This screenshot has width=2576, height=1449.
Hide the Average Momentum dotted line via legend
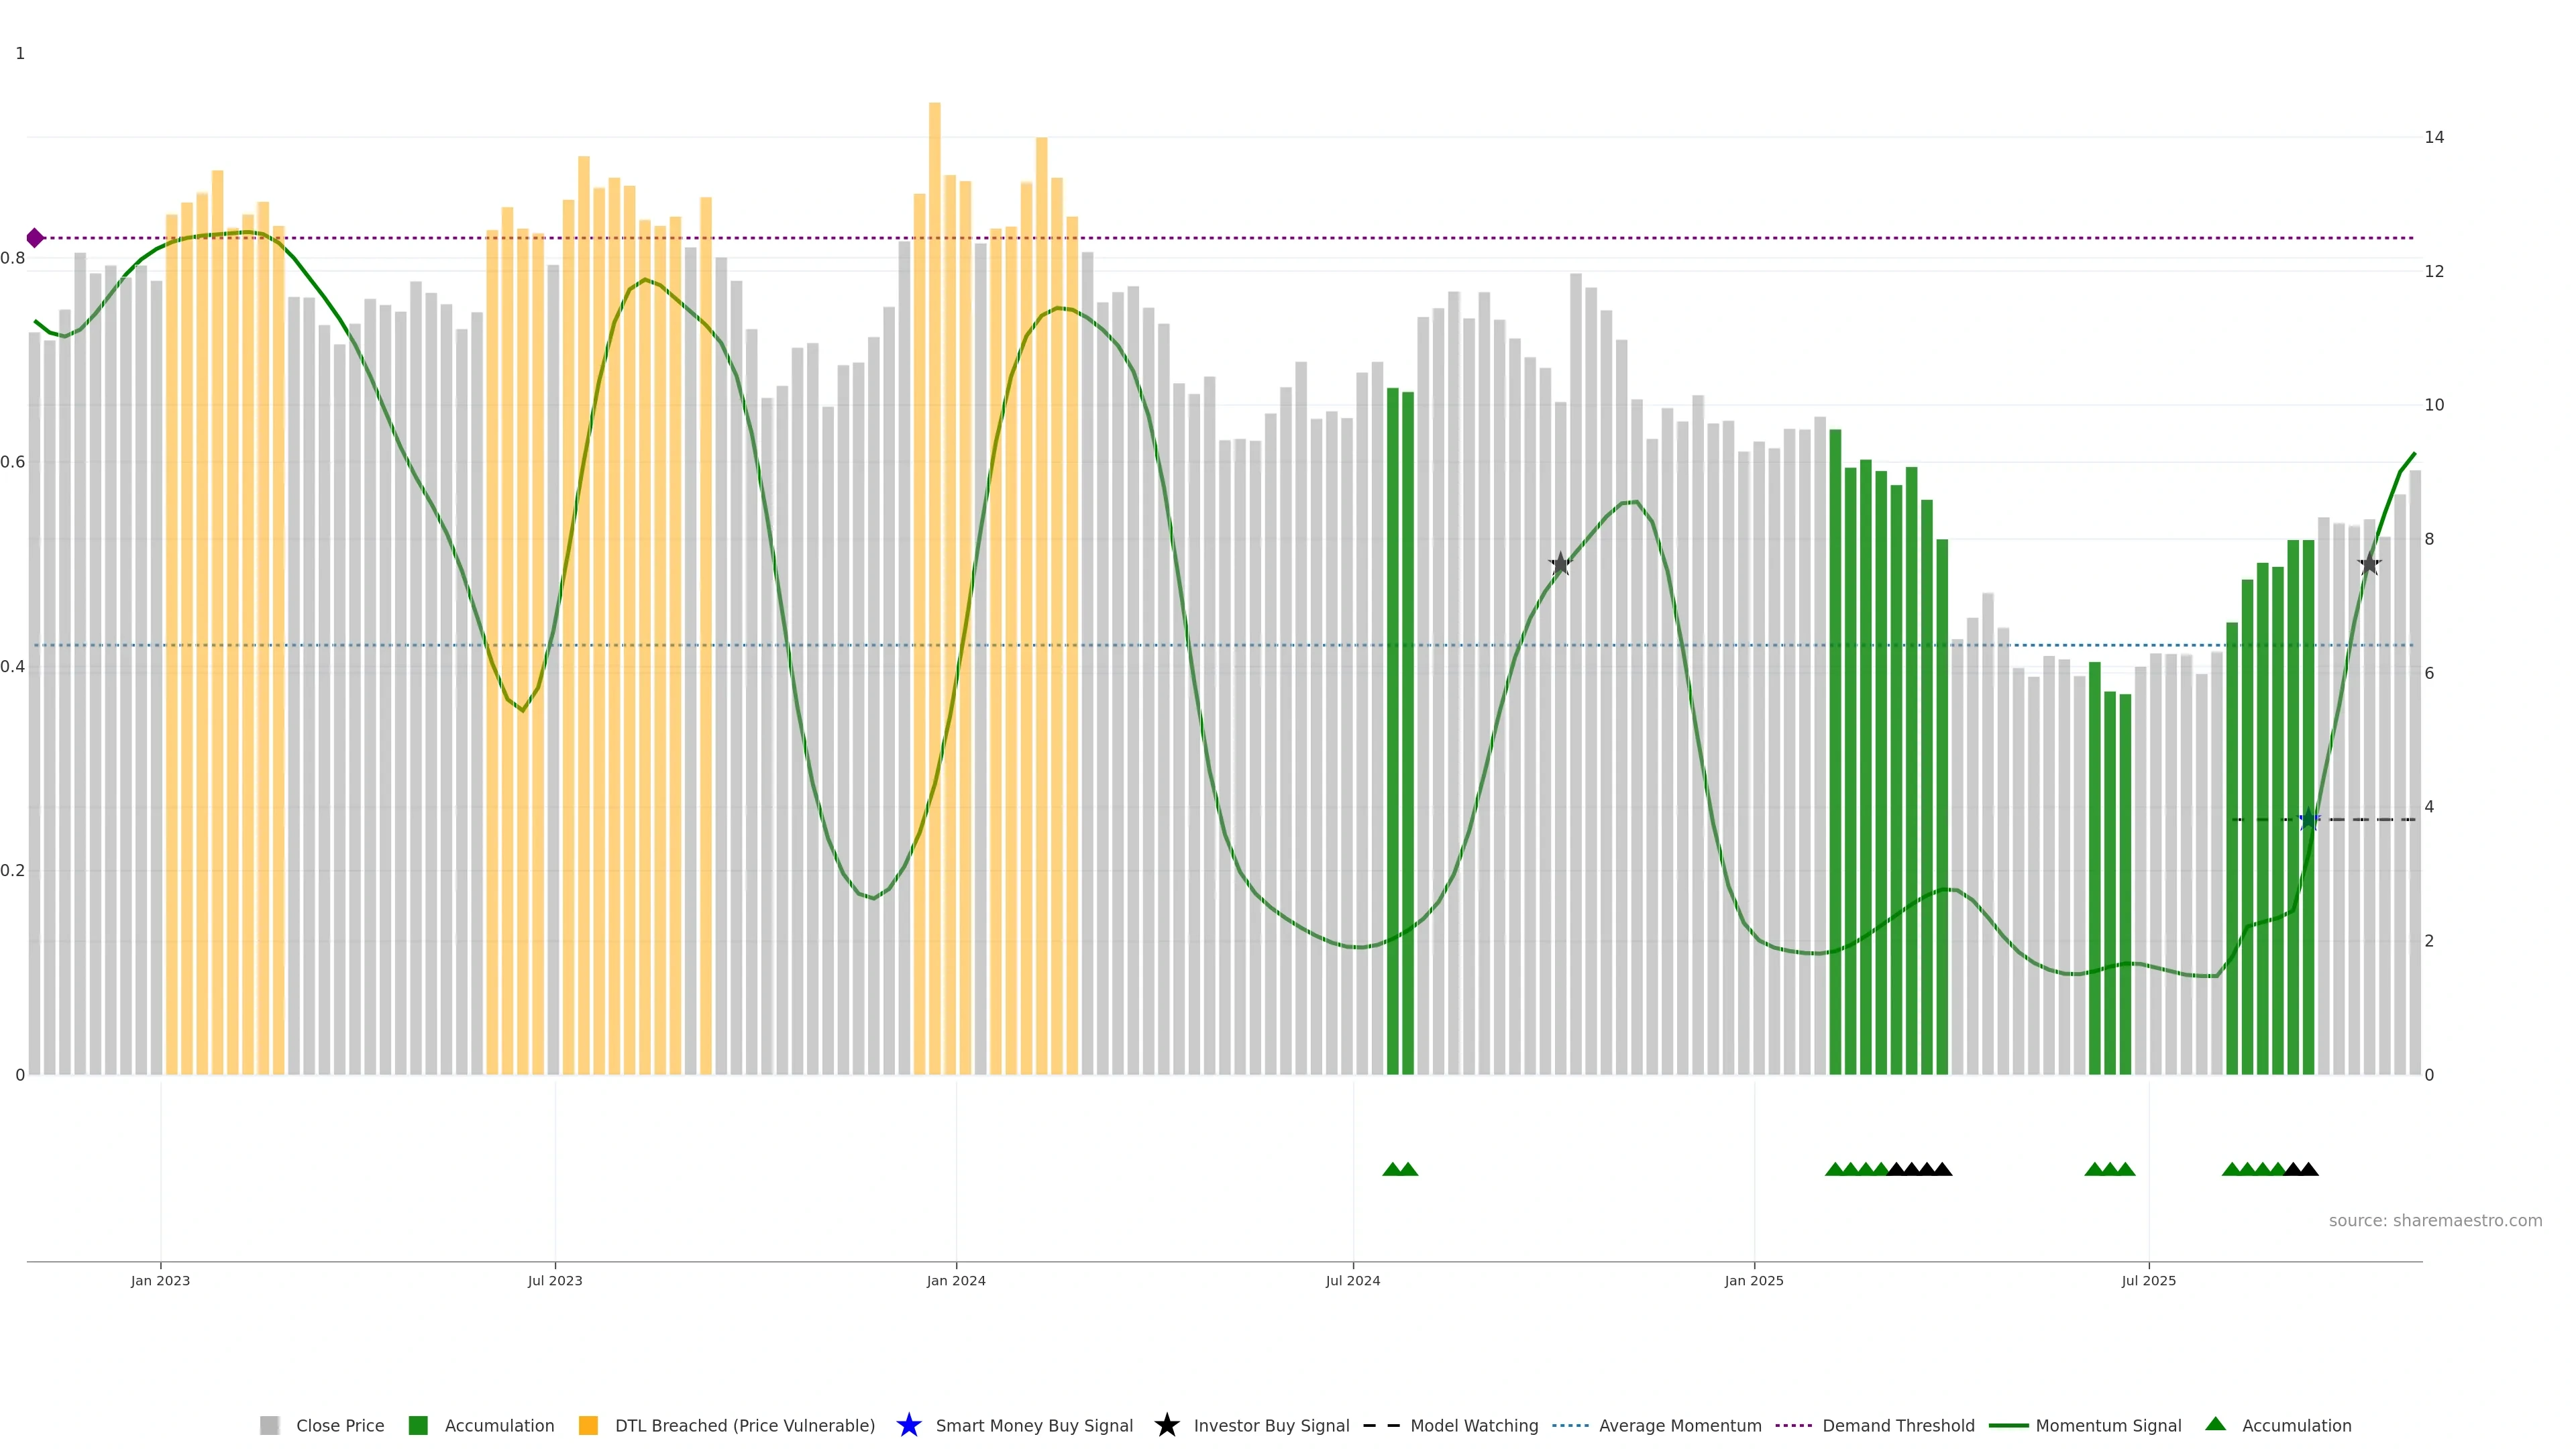point(1679,1426)
